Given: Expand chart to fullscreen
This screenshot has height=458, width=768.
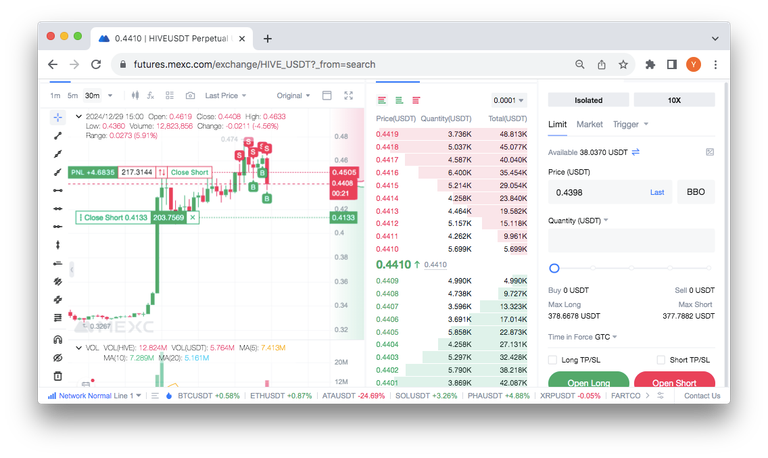Looking at the screenshot, I should (348, 96).
